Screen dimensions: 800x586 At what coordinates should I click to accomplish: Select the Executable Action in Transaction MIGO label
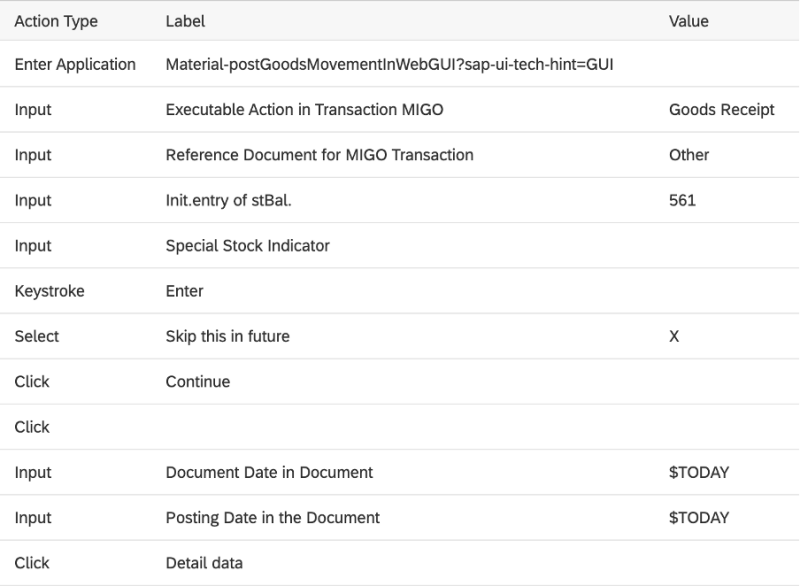point(304,110)
